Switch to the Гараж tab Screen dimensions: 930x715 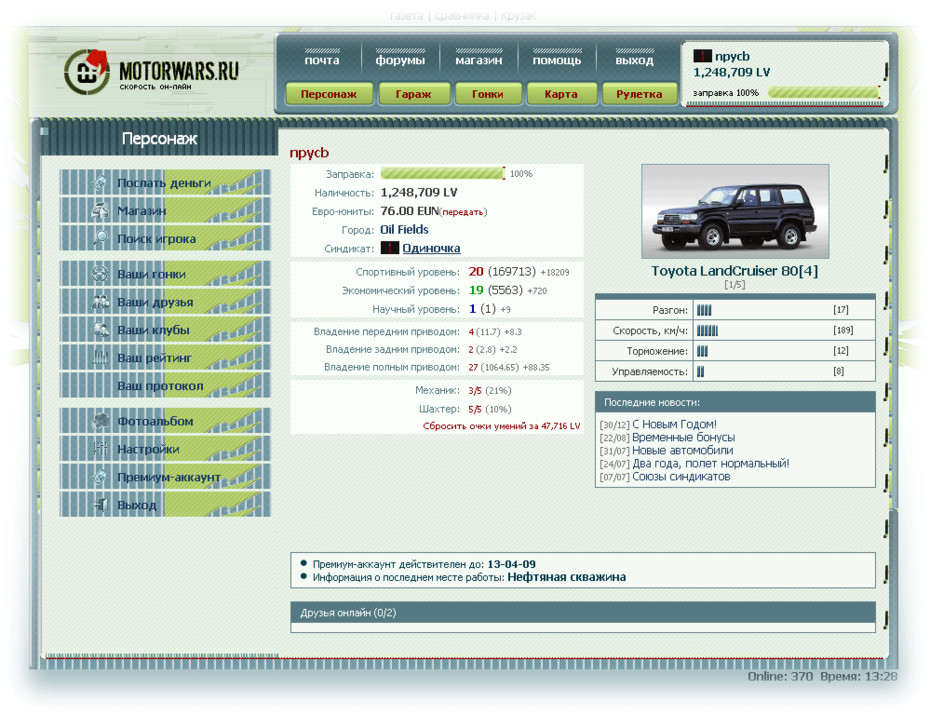(414, 94)
